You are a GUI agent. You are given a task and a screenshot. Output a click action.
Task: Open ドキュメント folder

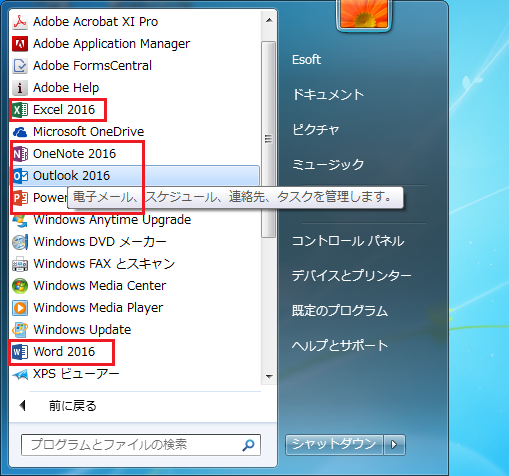pos(328,95)
